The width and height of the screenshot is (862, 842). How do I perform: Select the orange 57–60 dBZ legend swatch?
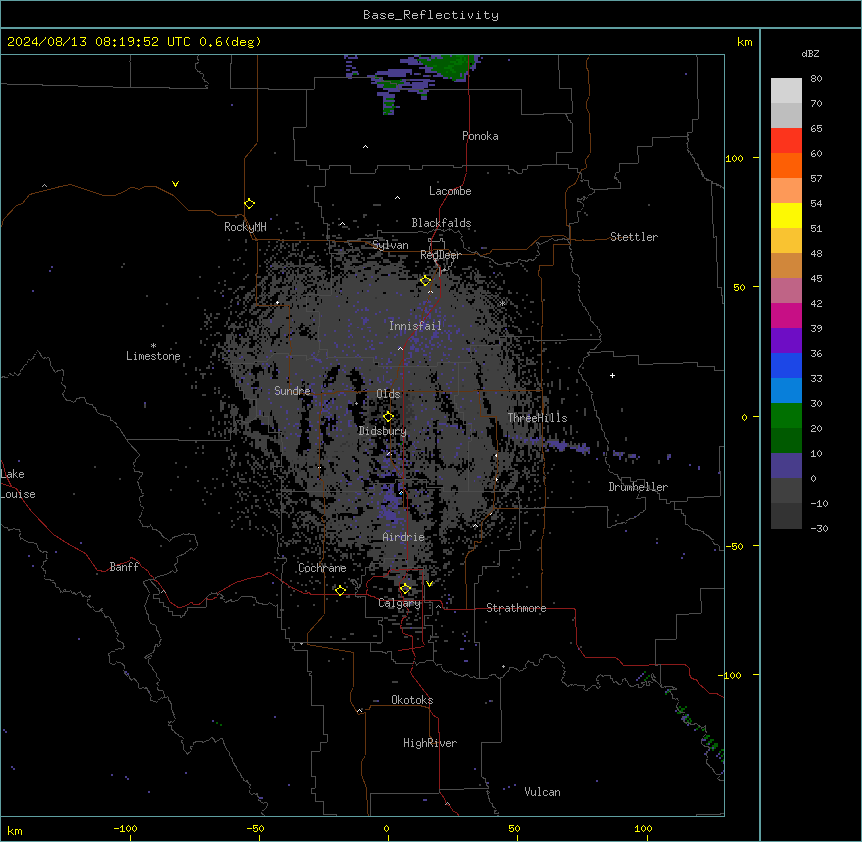tap(786, 165)
